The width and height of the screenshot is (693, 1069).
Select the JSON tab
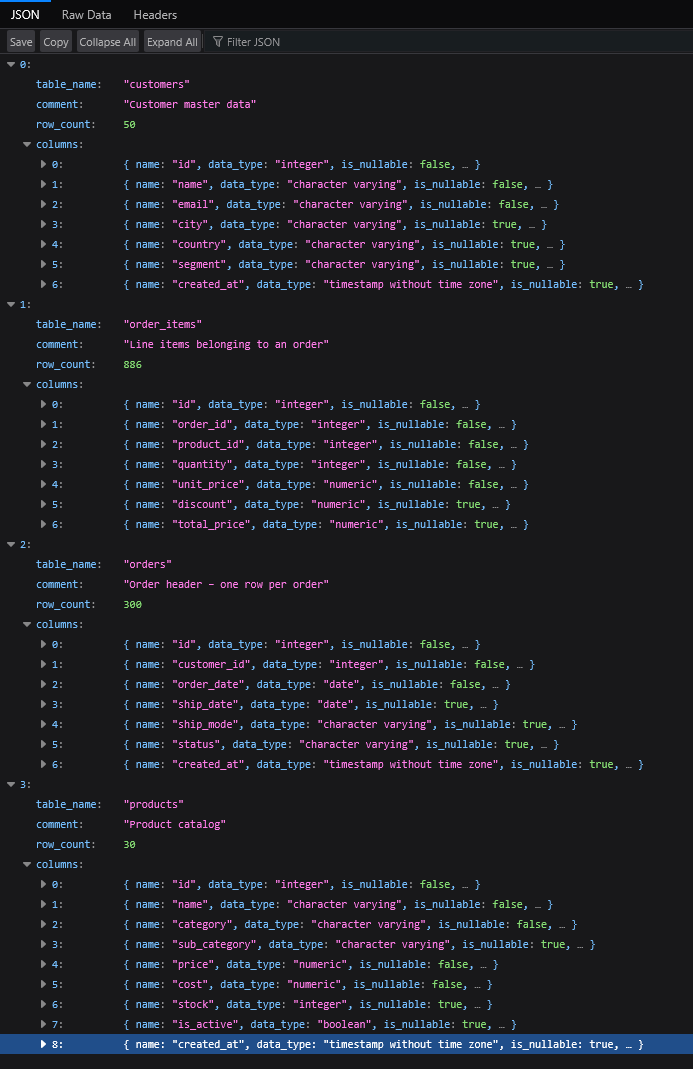[25, 15]
